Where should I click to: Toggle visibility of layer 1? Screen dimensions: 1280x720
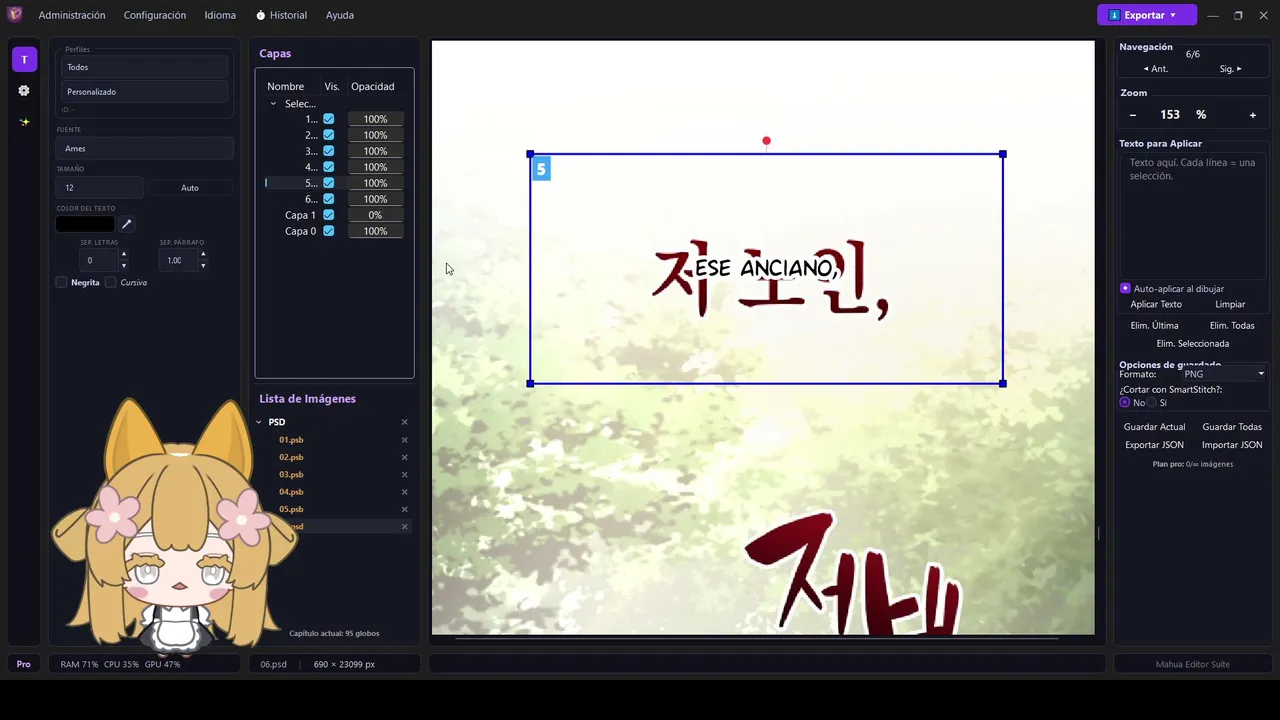click(328, 119)
